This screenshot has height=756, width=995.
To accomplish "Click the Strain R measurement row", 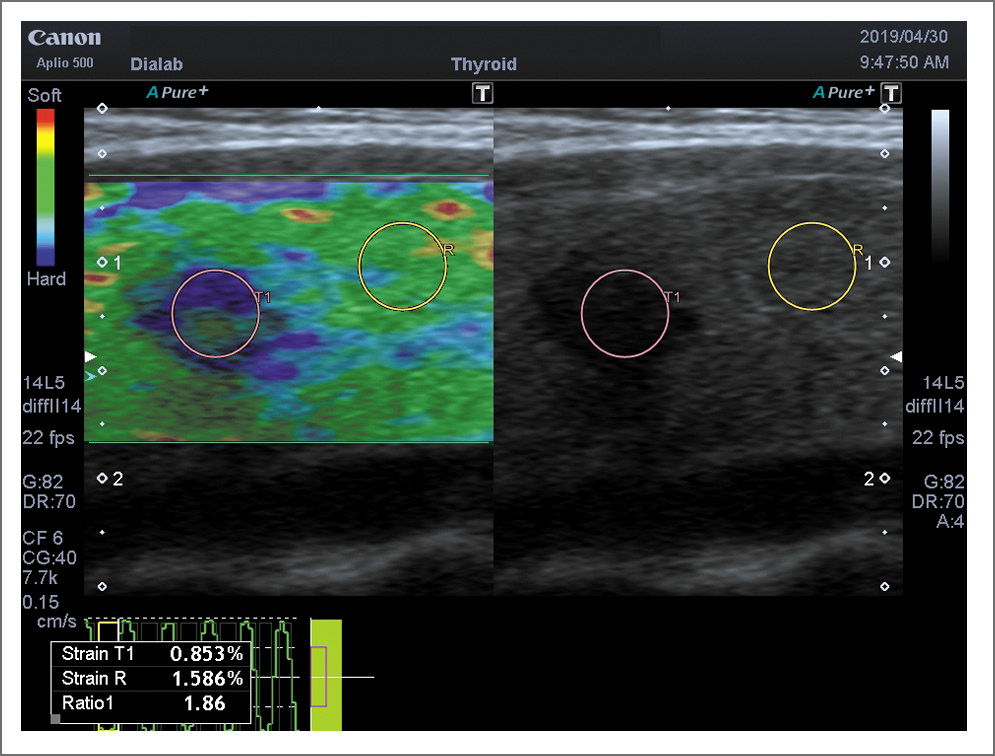I will tap(150, 679).
